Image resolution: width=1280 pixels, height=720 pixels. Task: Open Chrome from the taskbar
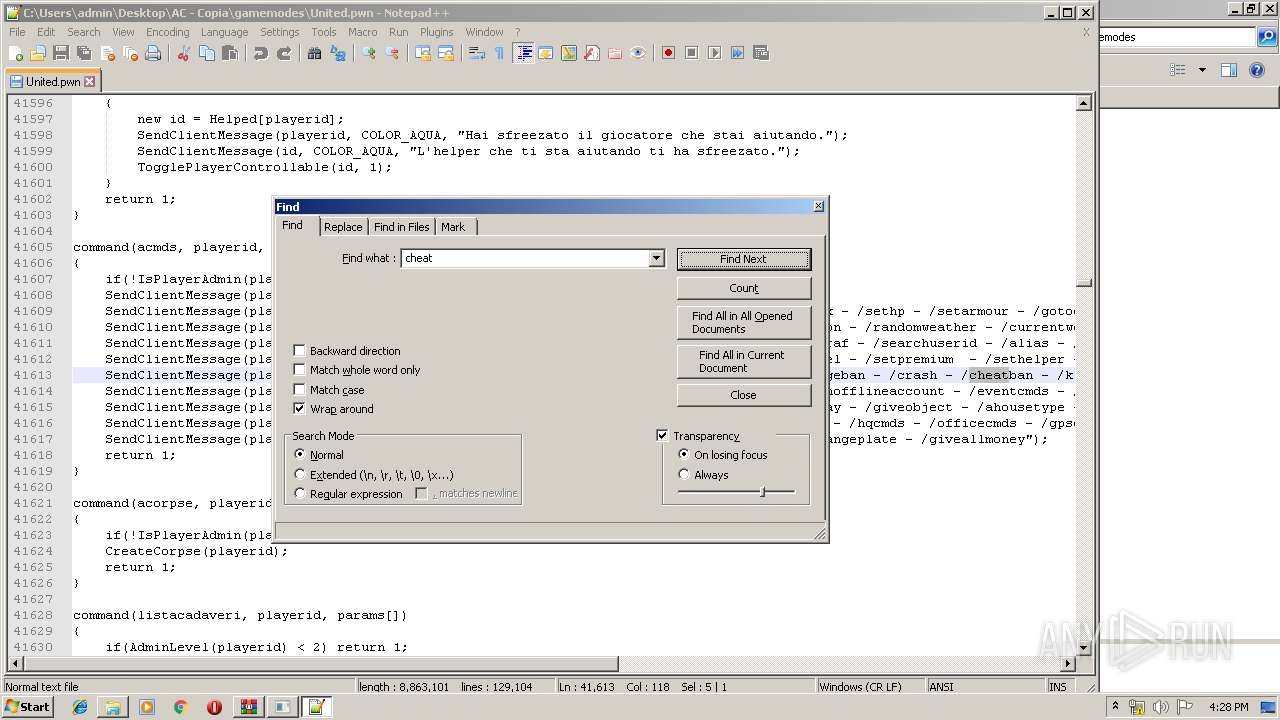(180, 707)
